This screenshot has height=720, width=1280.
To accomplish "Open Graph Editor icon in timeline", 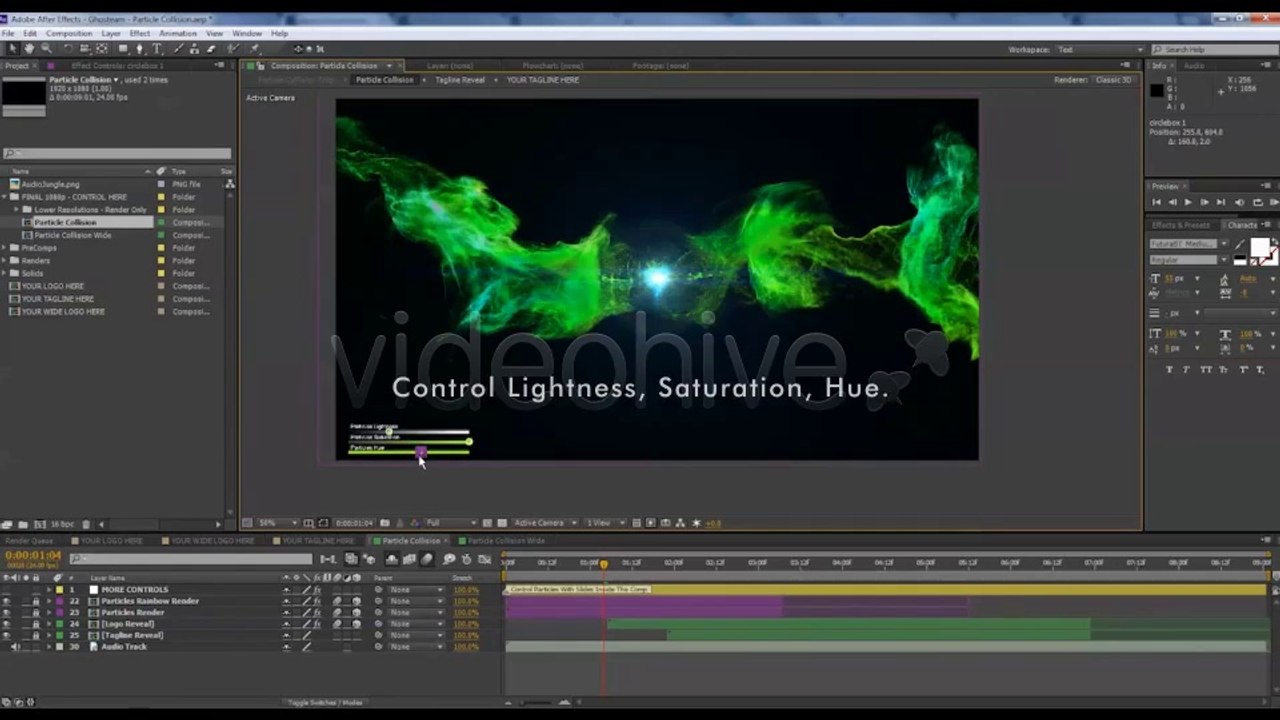I will [485, 559].
